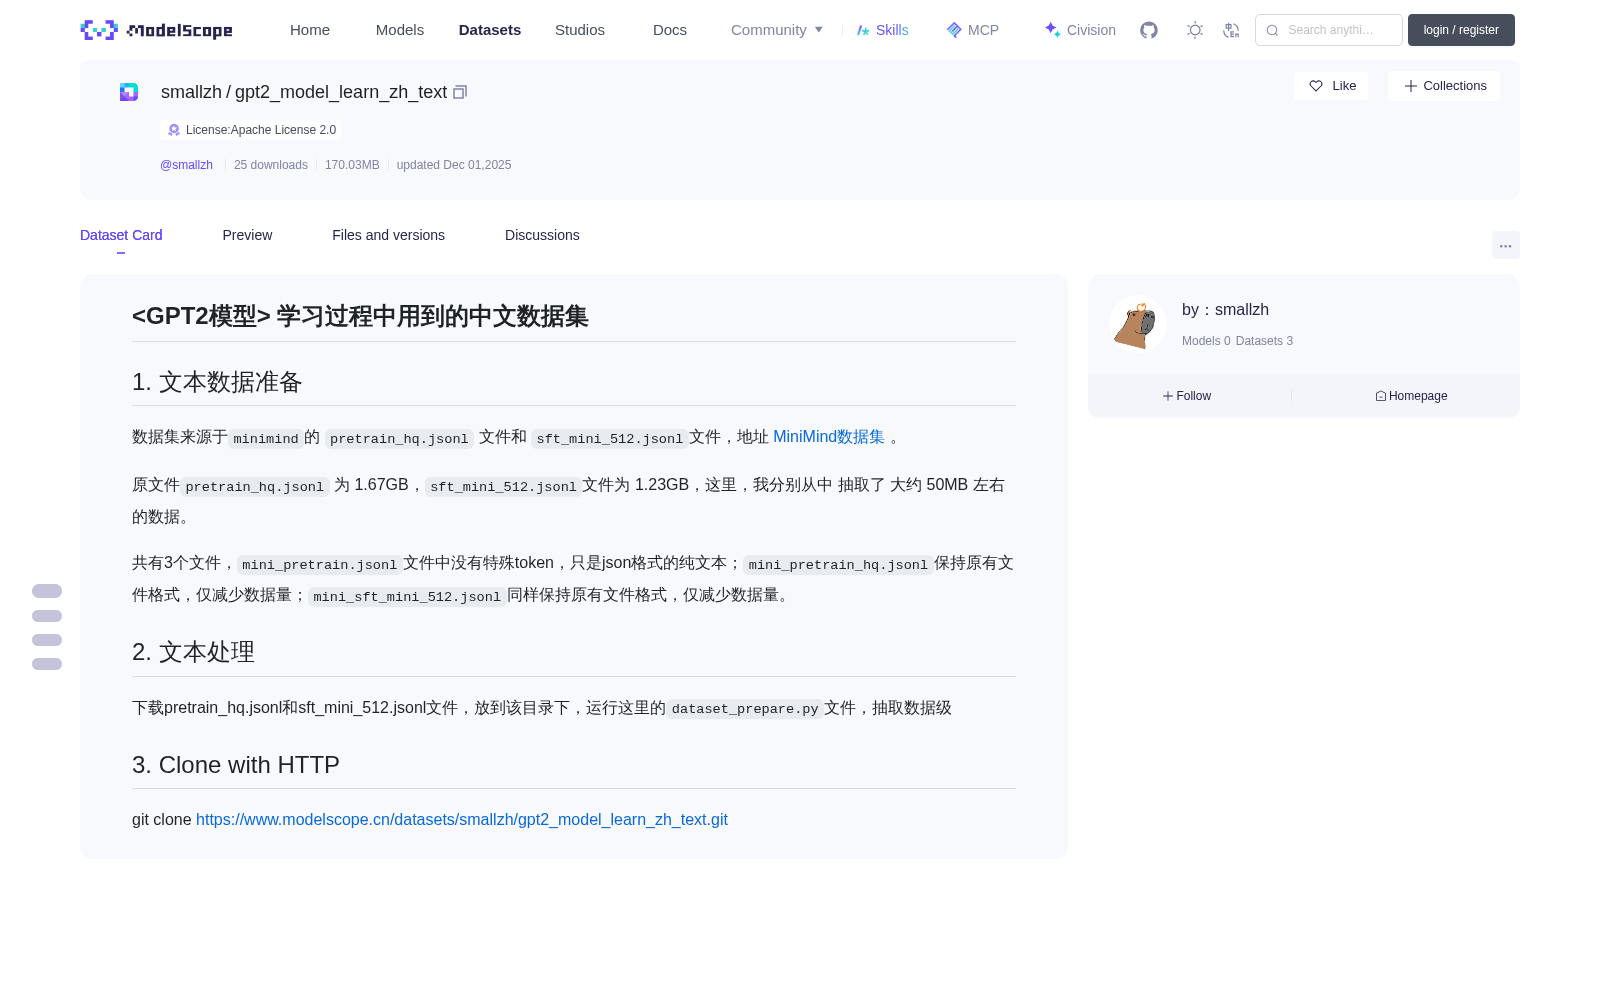Screen dimensions: 1600x1000
Task: Open the three-dots more options button
Action: tap(1506, 245)
